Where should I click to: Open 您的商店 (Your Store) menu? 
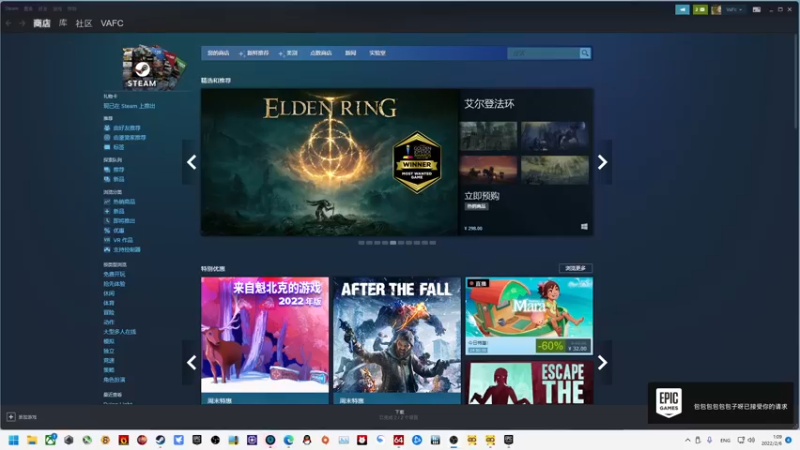[x=218, y=53]
